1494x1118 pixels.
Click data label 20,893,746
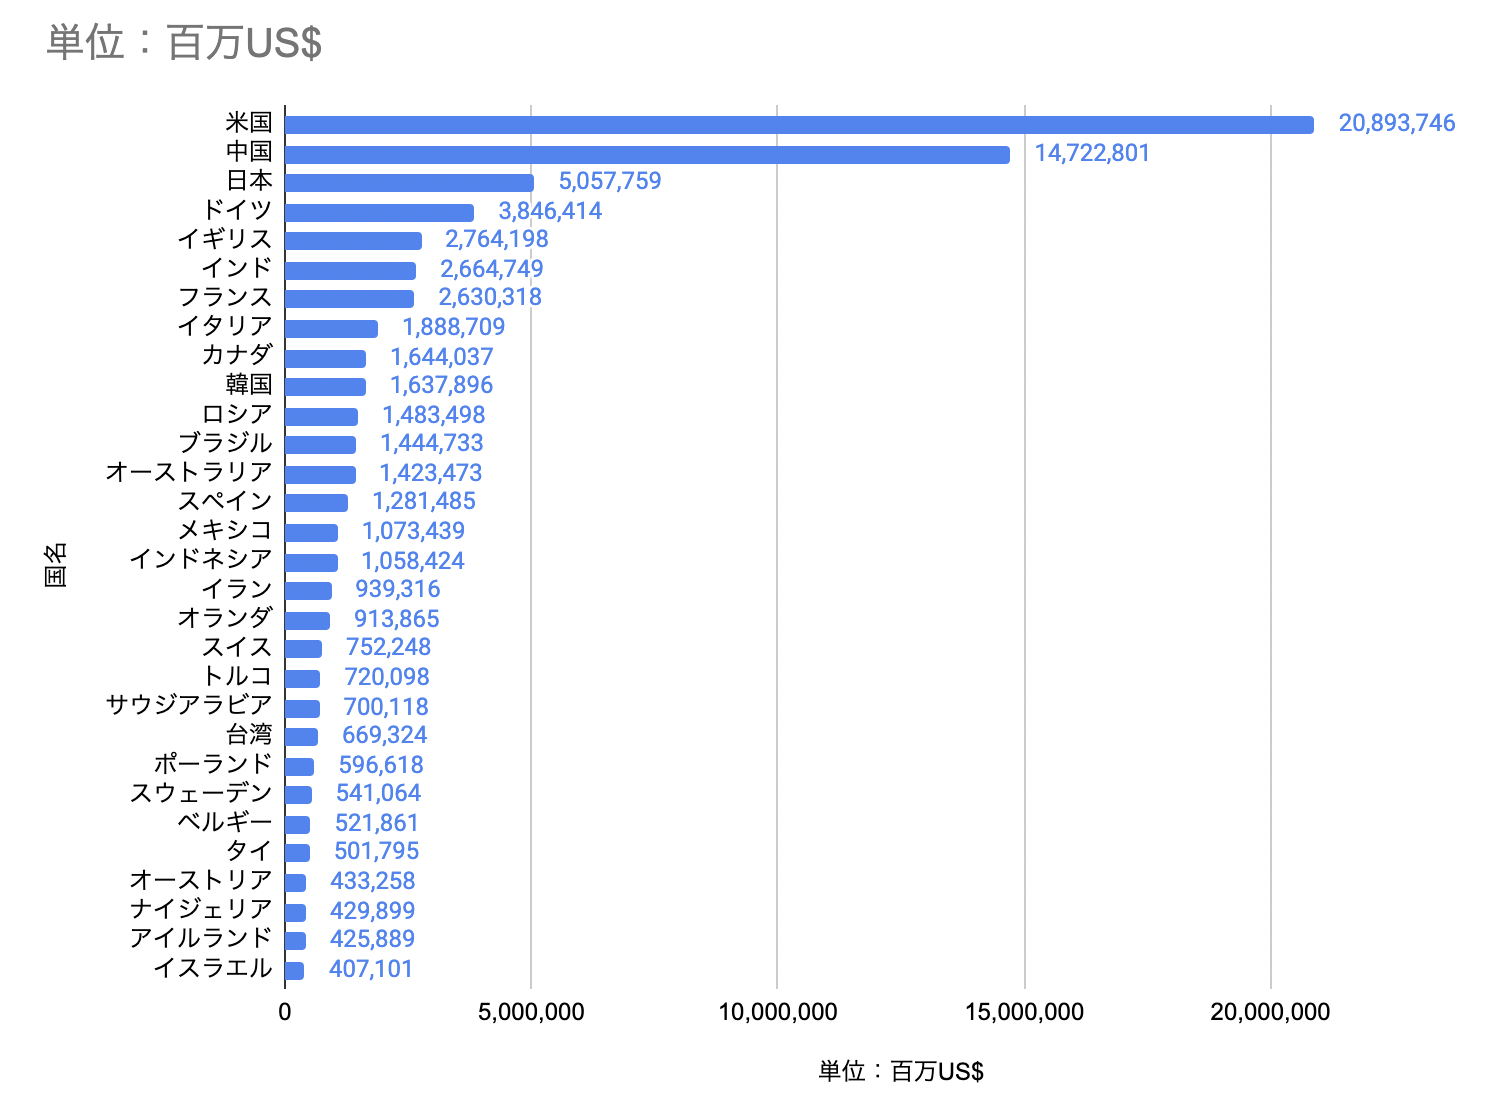pos(1396,124)
